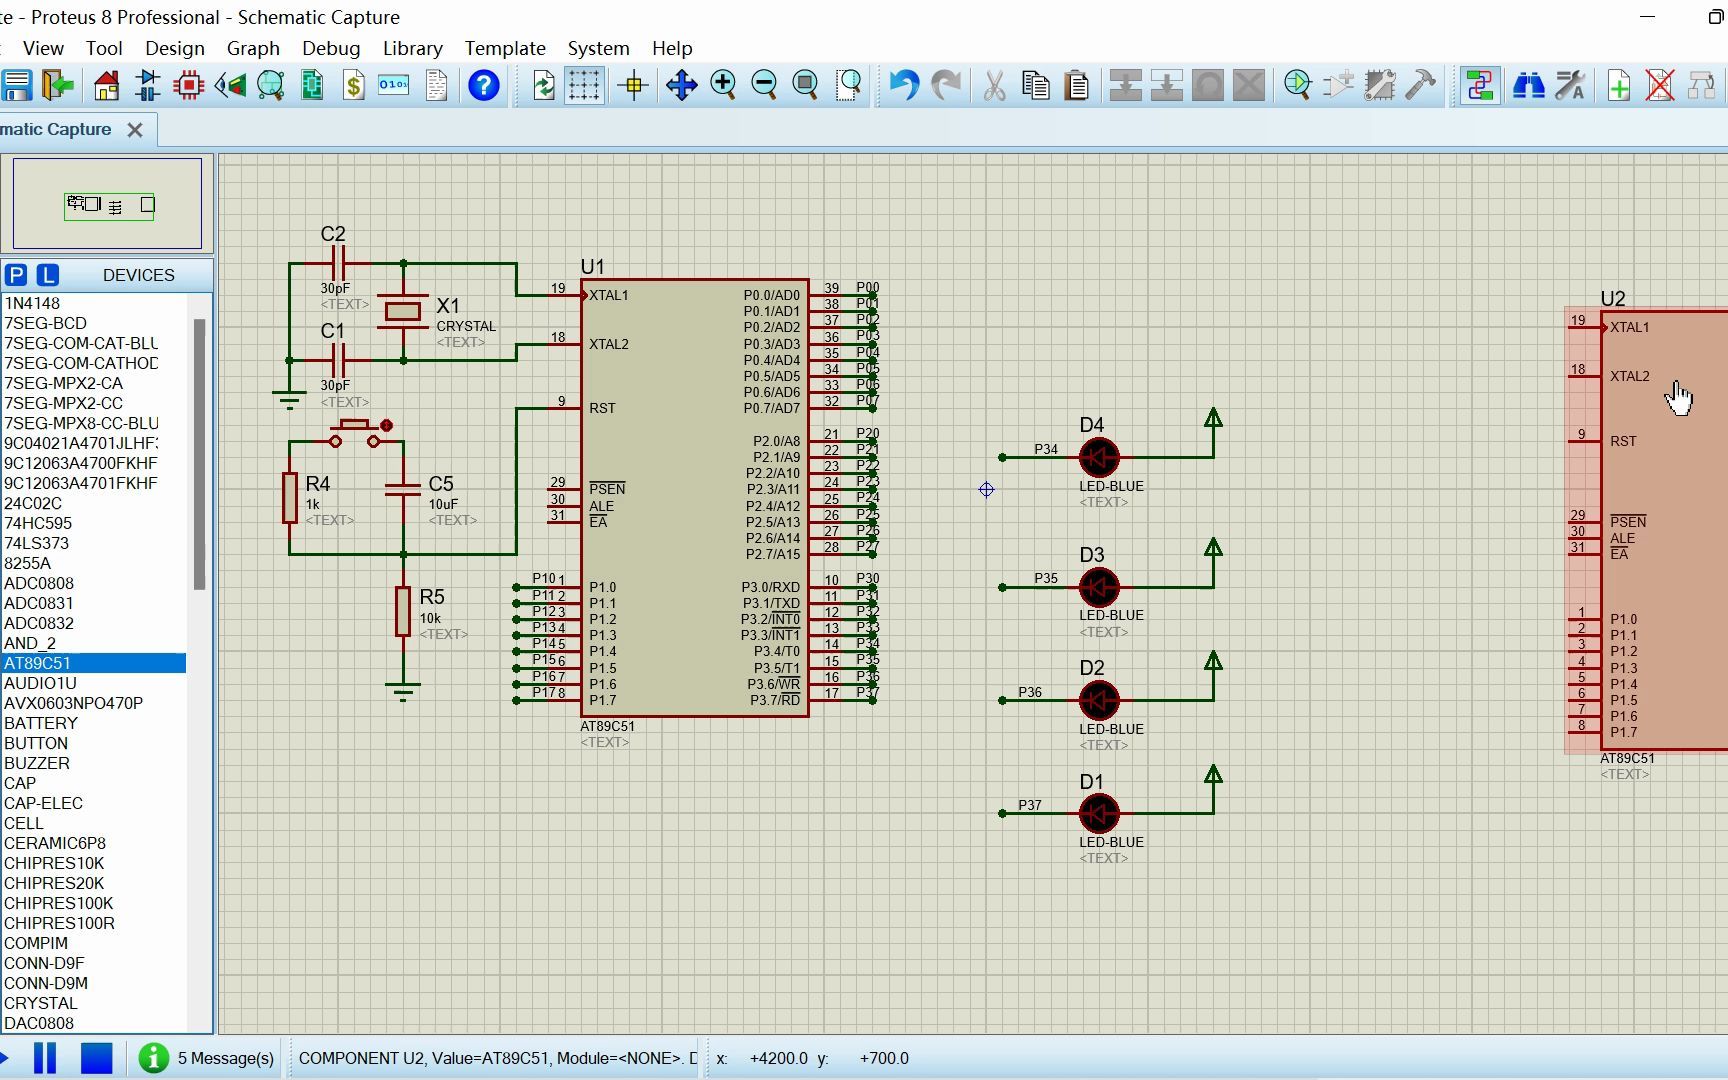This screenshot has height=1080, width=1728.
Task: Open the Gerber Viewer icon
Action: click(x=270, y=85)
